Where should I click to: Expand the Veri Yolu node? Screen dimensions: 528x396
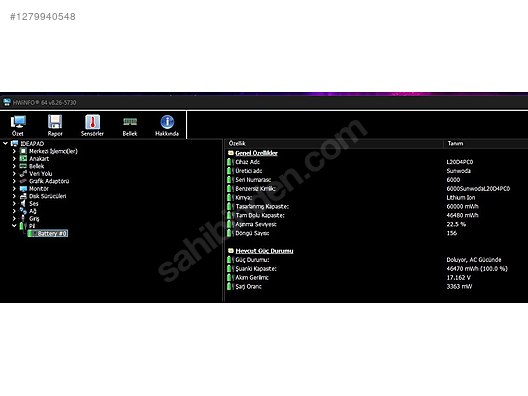[x=14, y=173]
